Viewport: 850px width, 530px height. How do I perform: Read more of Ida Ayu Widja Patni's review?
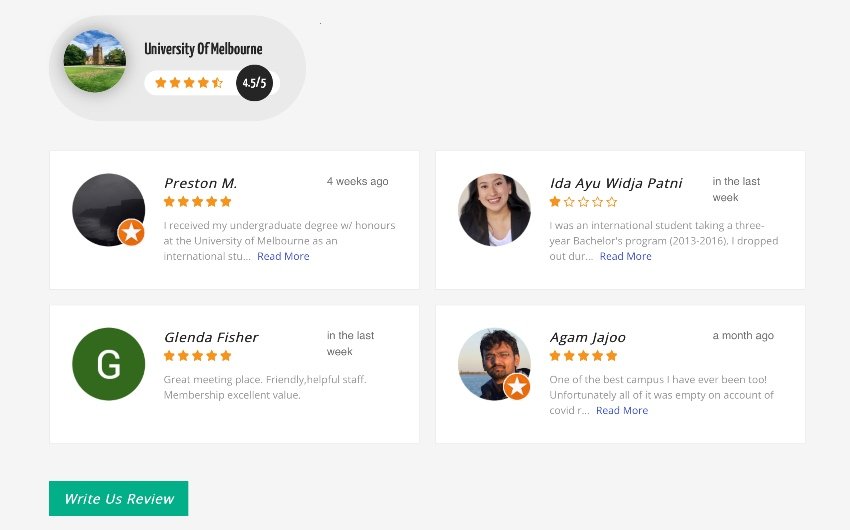coord(626,256)
